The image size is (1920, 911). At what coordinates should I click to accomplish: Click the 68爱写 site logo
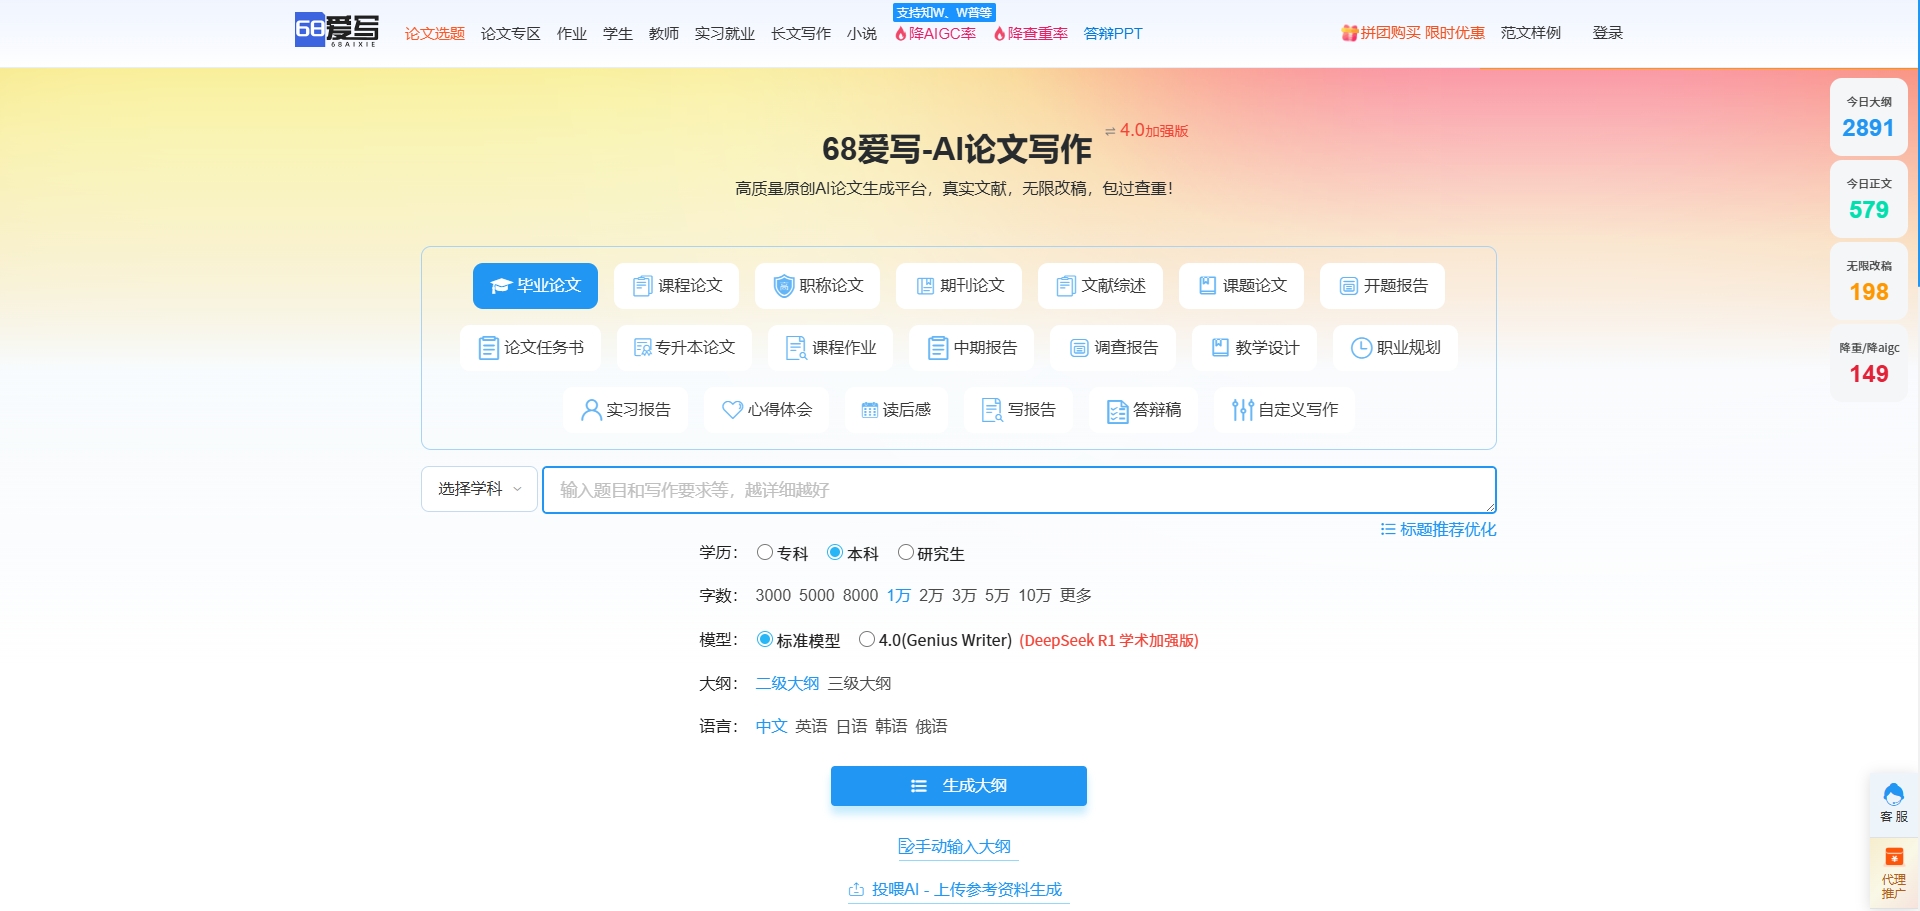tap(337, 30)
